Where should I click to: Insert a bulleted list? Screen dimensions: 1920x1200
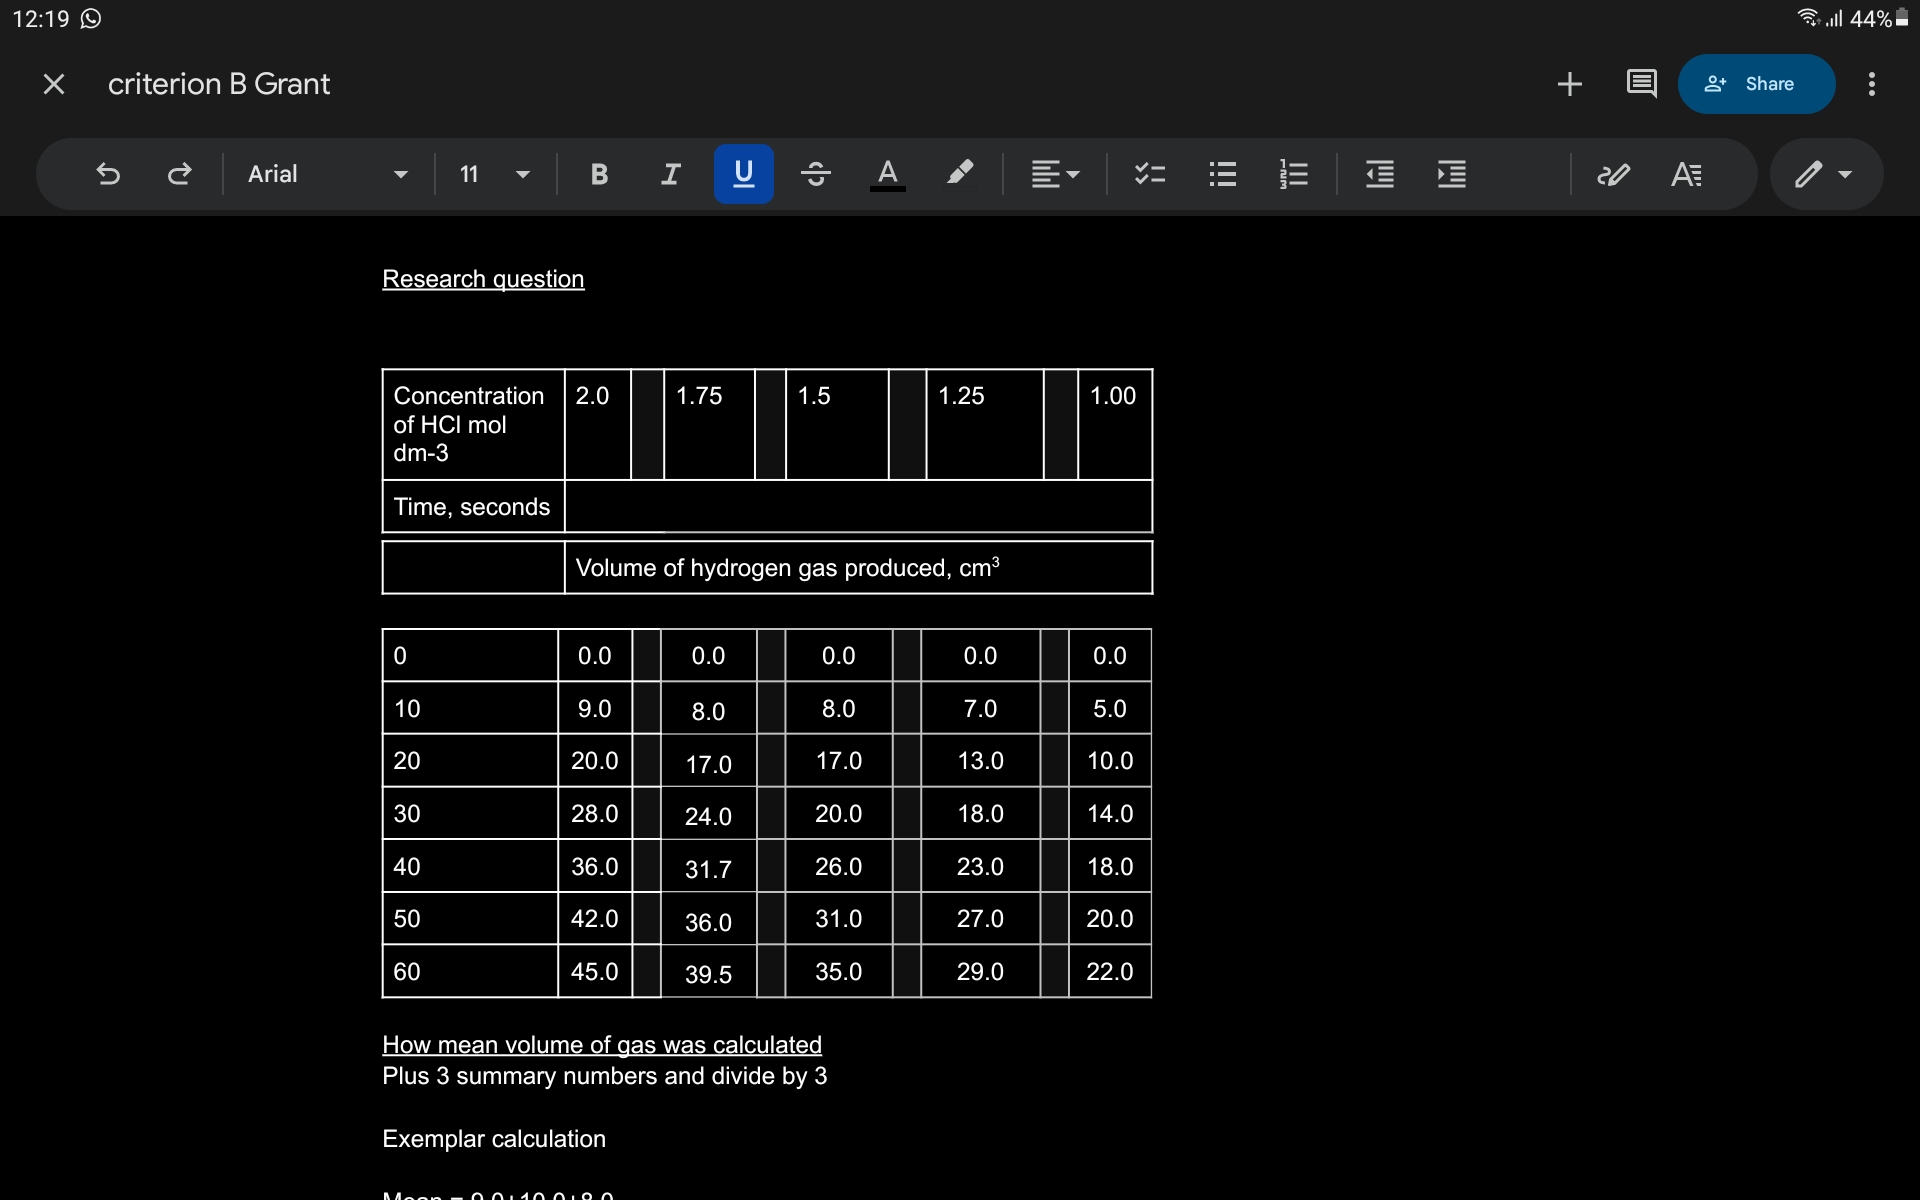point(1222,174)
